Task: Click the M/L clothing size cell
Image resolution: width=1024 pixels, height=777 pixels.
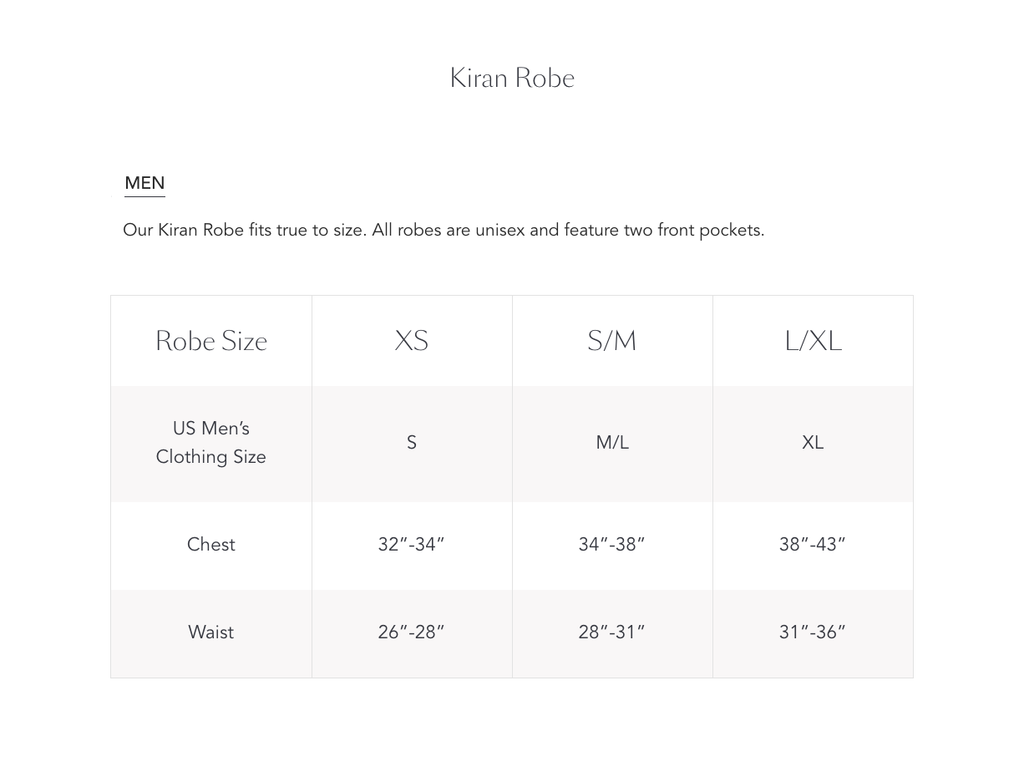Action: point(612,442)
